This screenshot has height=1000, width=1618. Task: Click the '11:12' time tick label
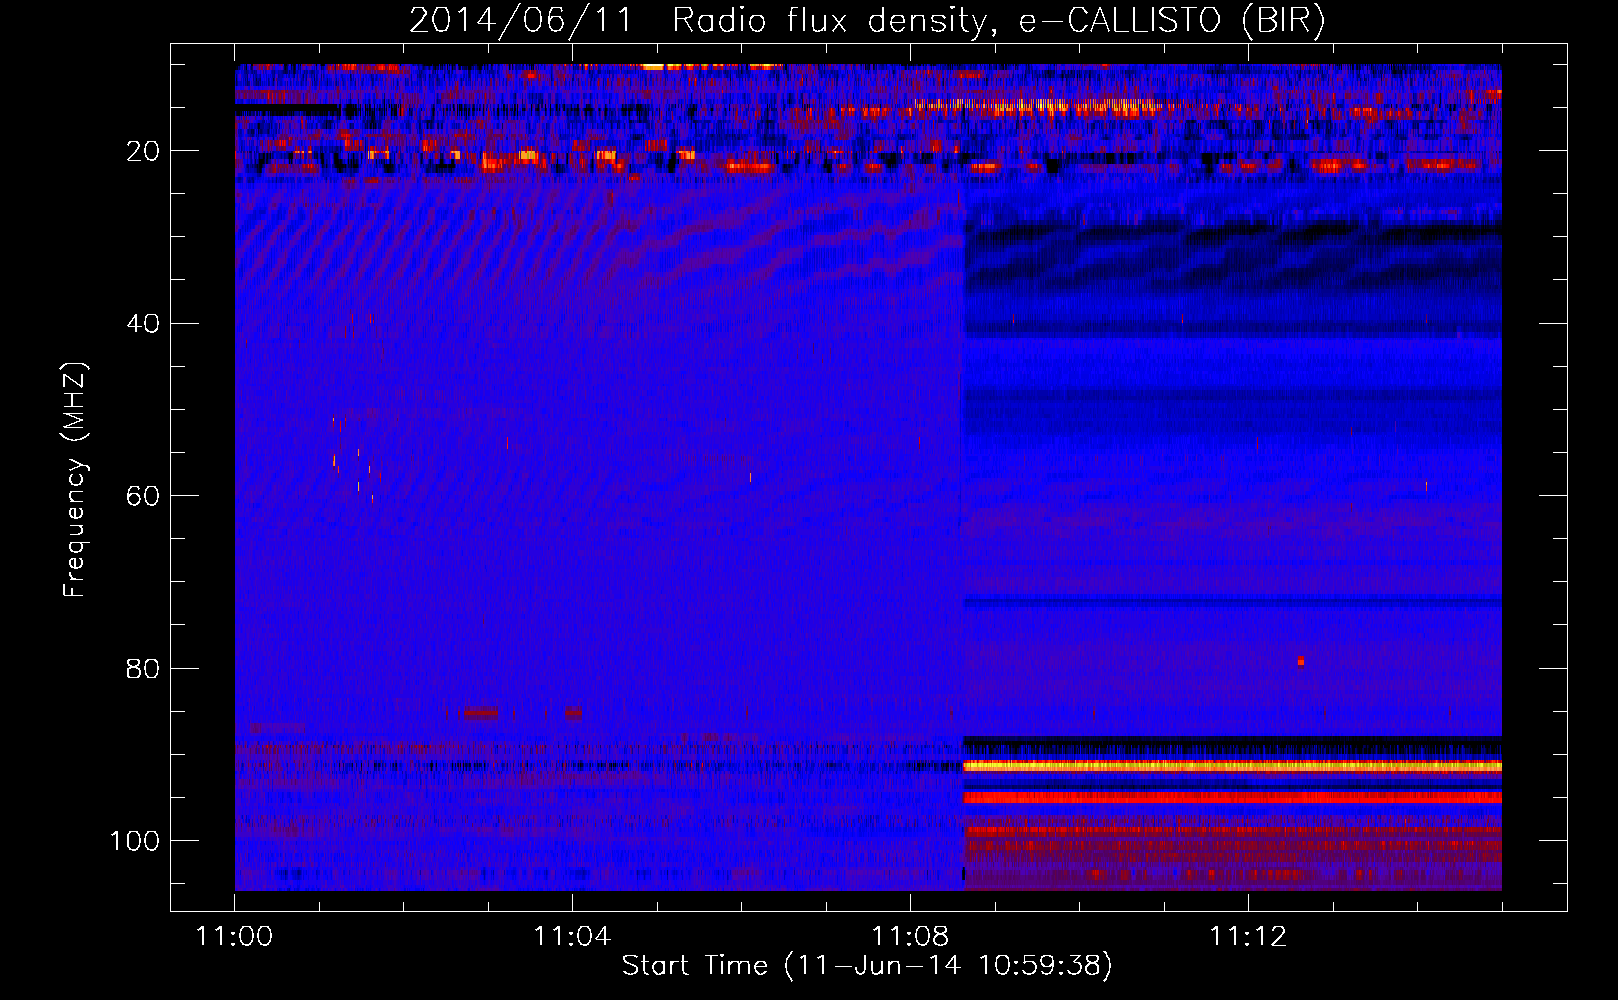[1248, 937]
